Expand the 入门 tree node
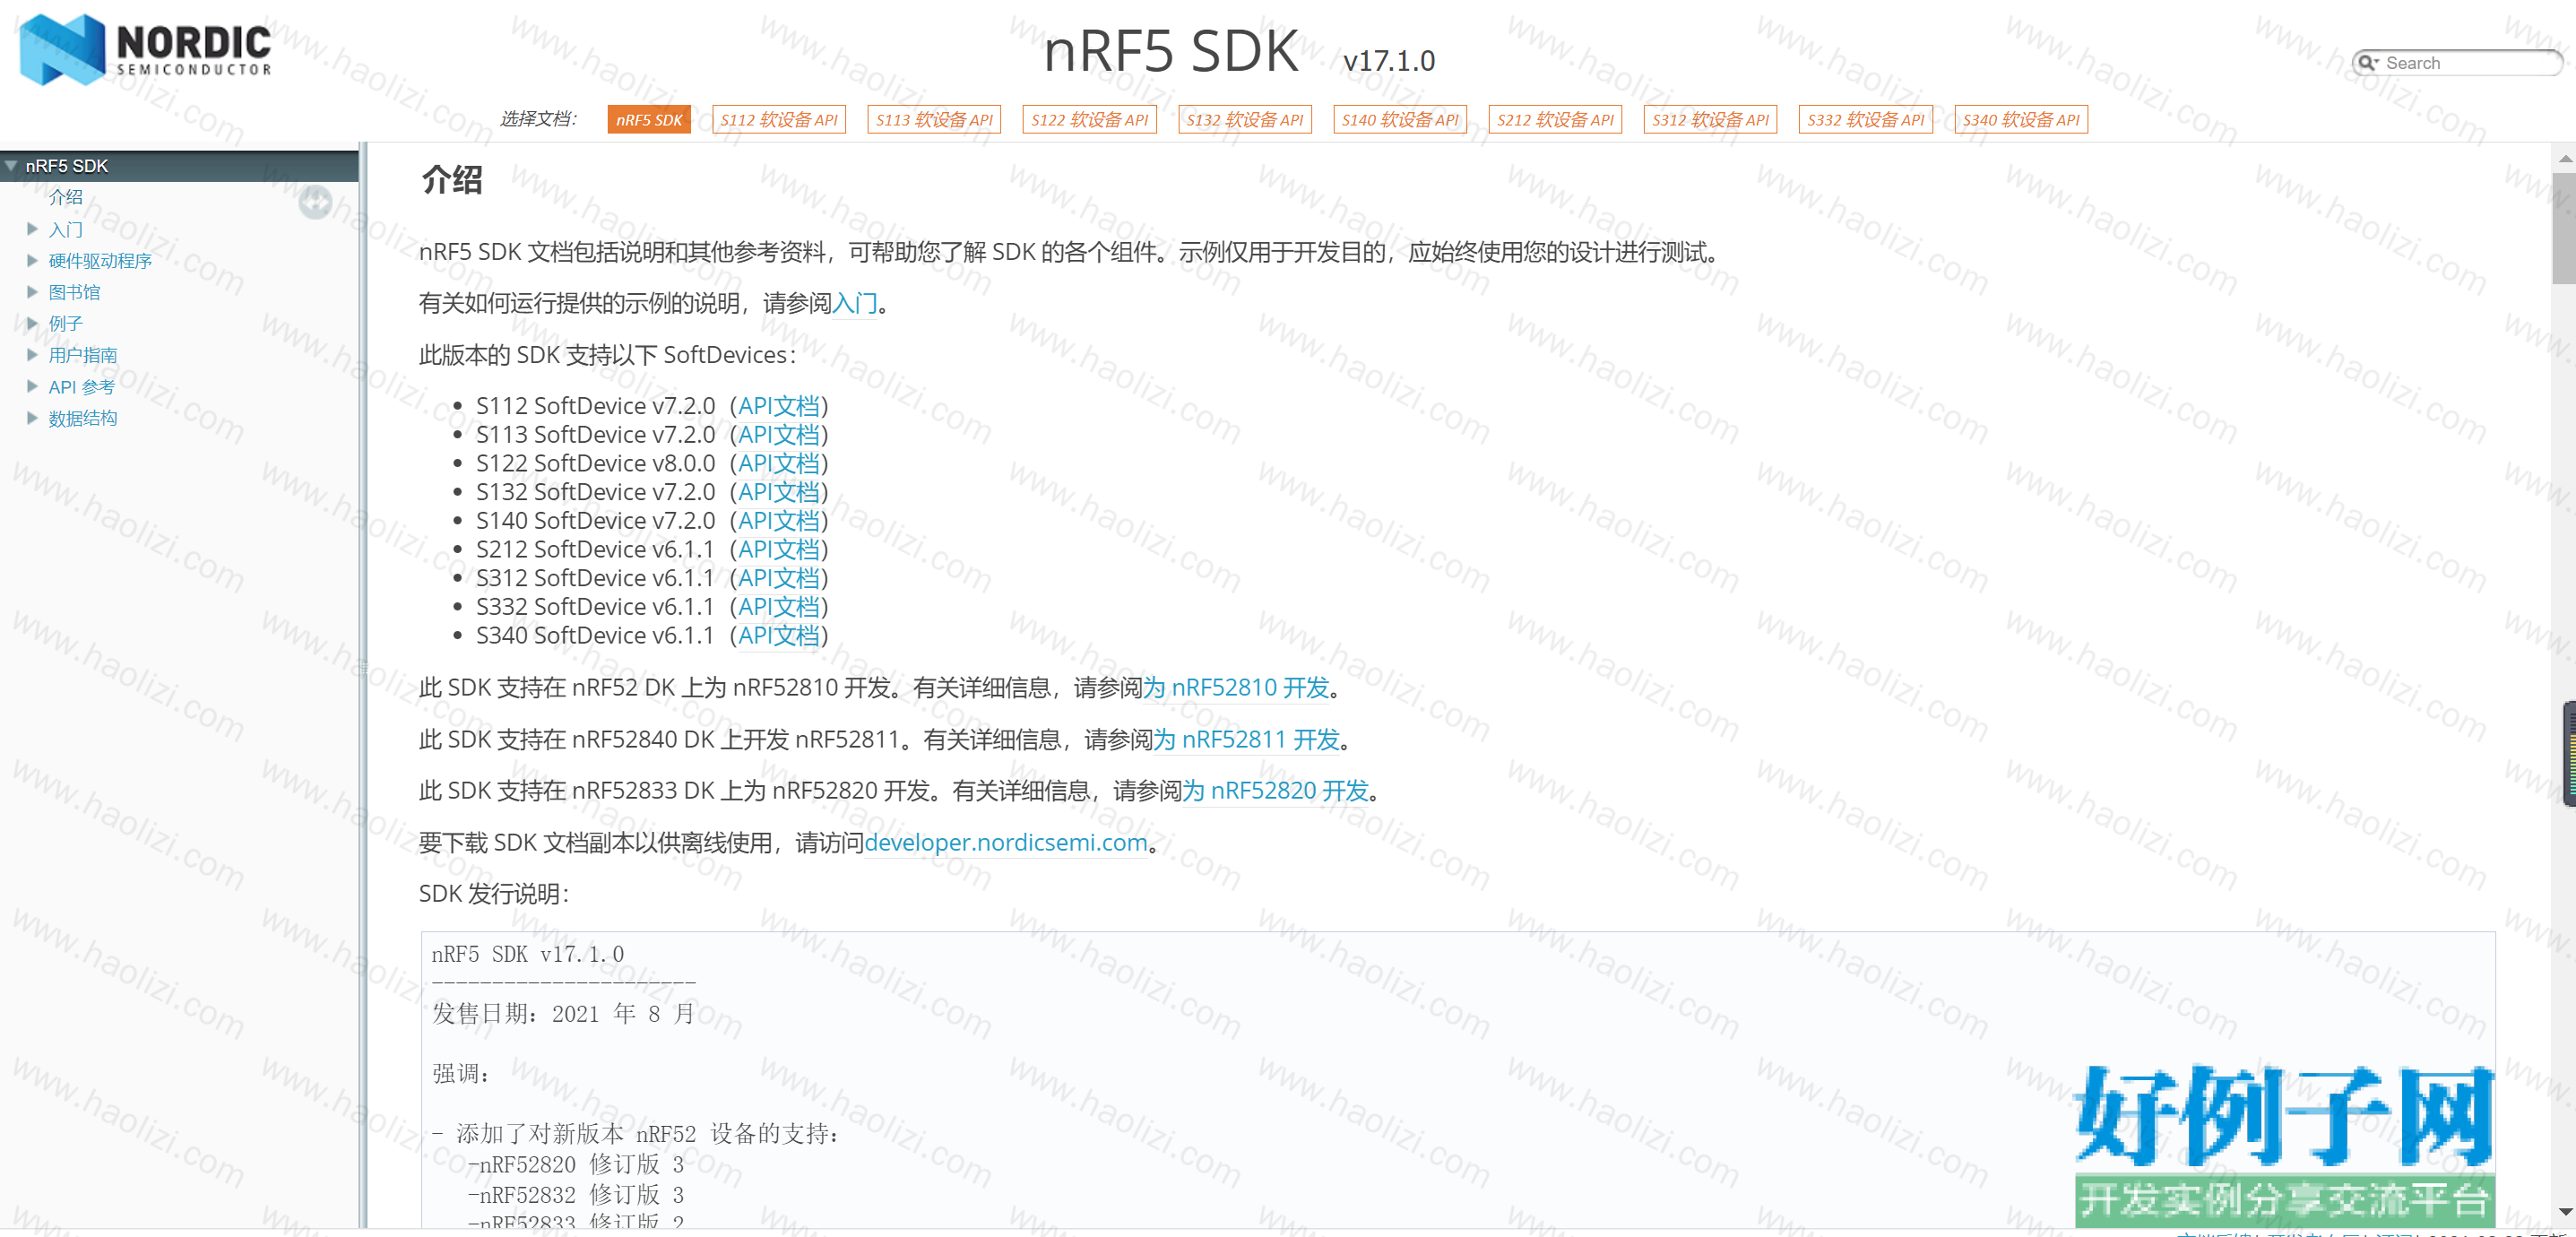 (32, 229)
